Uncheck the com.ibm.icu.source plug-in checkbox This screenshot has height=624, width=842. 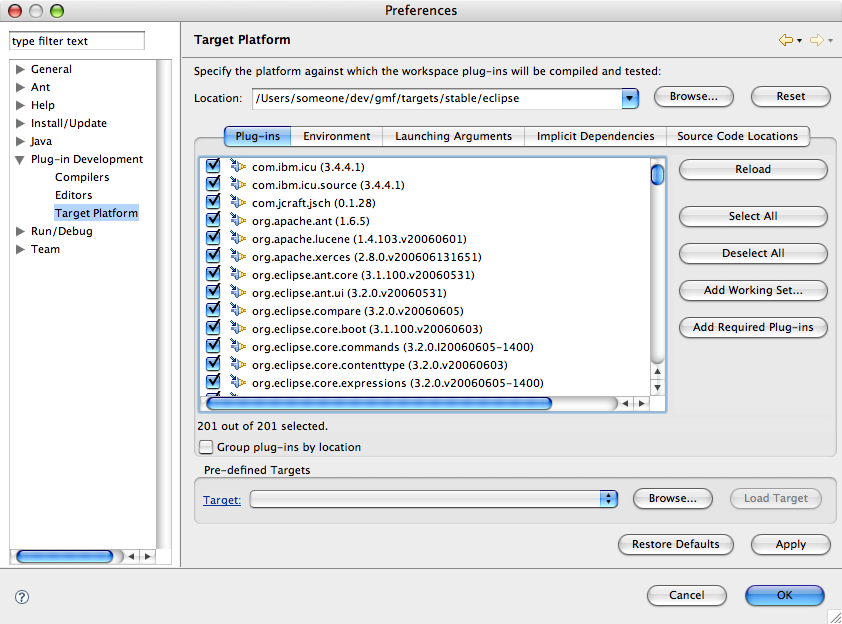pyautogui.click(x=213, y=183)
